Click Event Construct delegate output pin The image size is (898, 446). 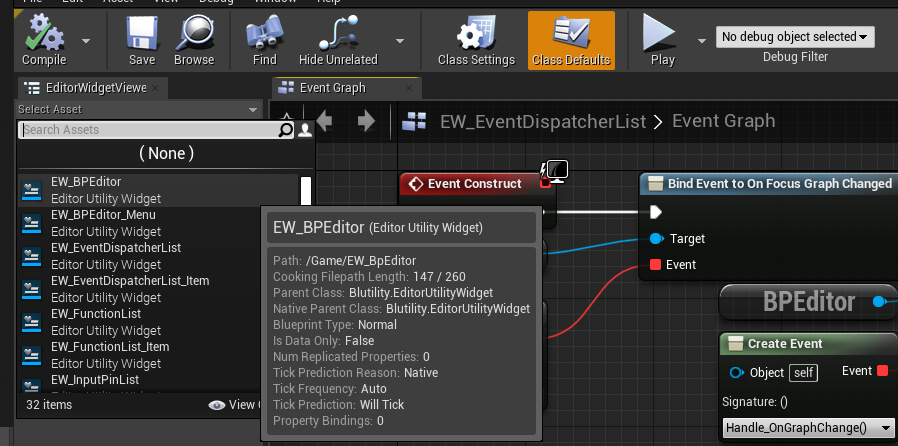(545, 183)
